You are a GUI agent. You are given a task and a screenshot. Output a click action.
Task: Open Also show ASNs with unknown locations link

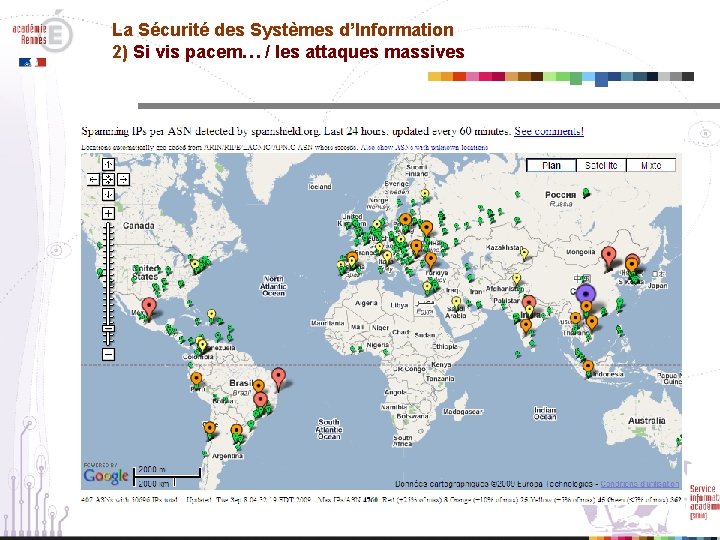[x=424, y=147]
